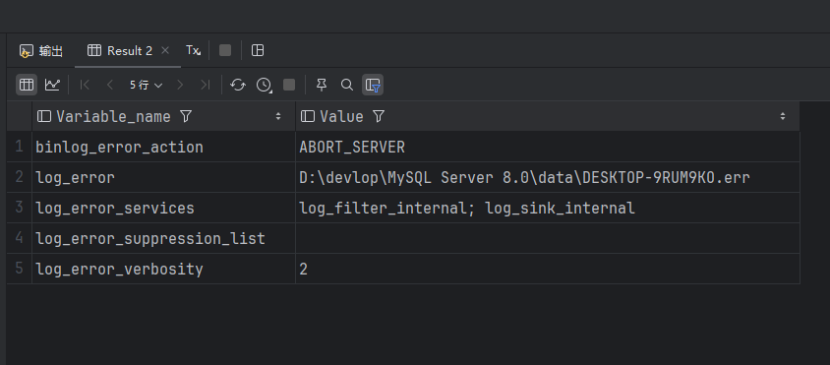Open the auto-refresh clock icon
The width and height of the screenshot is (830, 365).
coord(264,85)
